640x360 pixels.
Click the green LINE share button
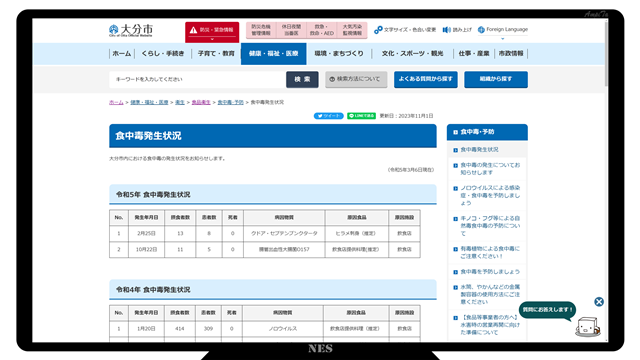[361, 116]
